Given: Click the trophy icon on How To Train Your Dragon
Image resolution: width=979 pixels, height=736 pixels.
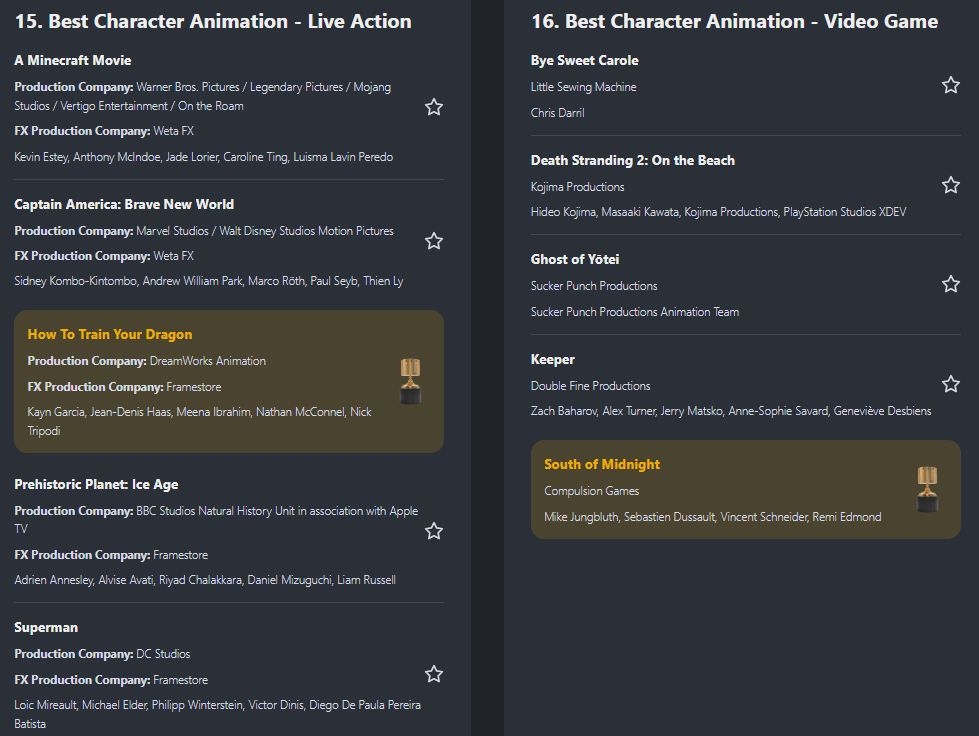Looking at the screenshot, I should point(411,381).
